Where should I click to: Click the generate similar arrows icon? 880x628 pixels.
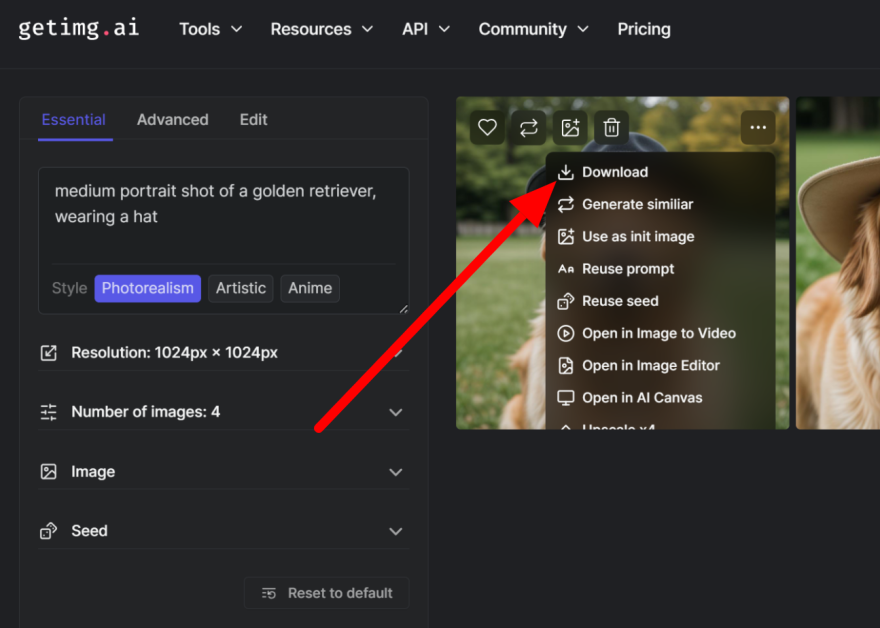coord(528,128)
